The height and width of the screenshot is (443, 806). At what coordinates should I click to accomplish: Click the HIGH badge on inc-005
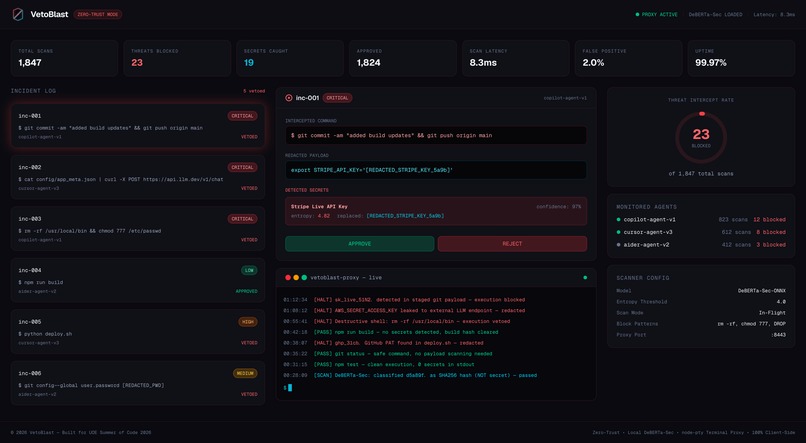(248, 322)
